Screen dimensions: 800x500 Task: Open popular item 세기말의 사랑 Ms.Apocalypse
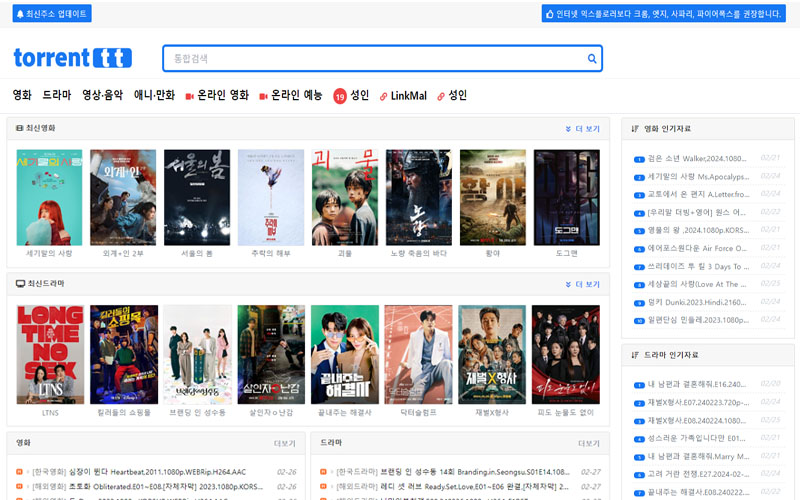(698, 177)
